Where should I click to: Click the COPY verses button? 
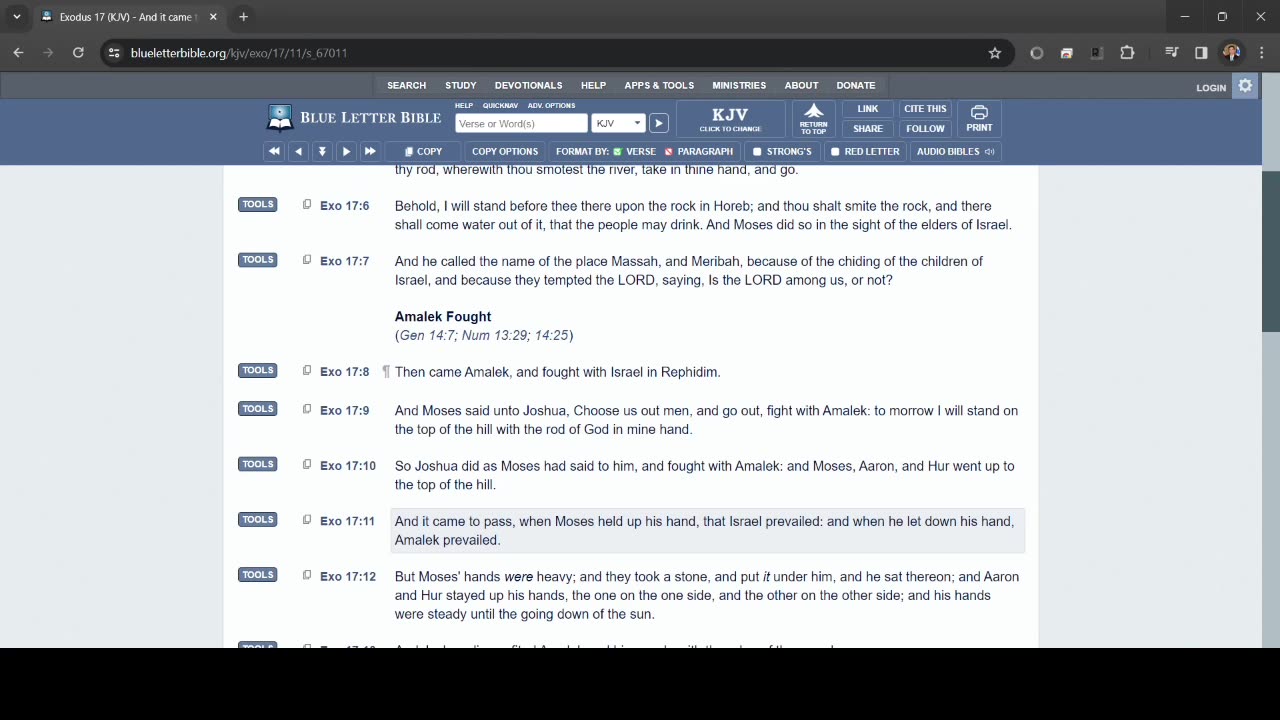pyautogui.click(x=423, y=151)
